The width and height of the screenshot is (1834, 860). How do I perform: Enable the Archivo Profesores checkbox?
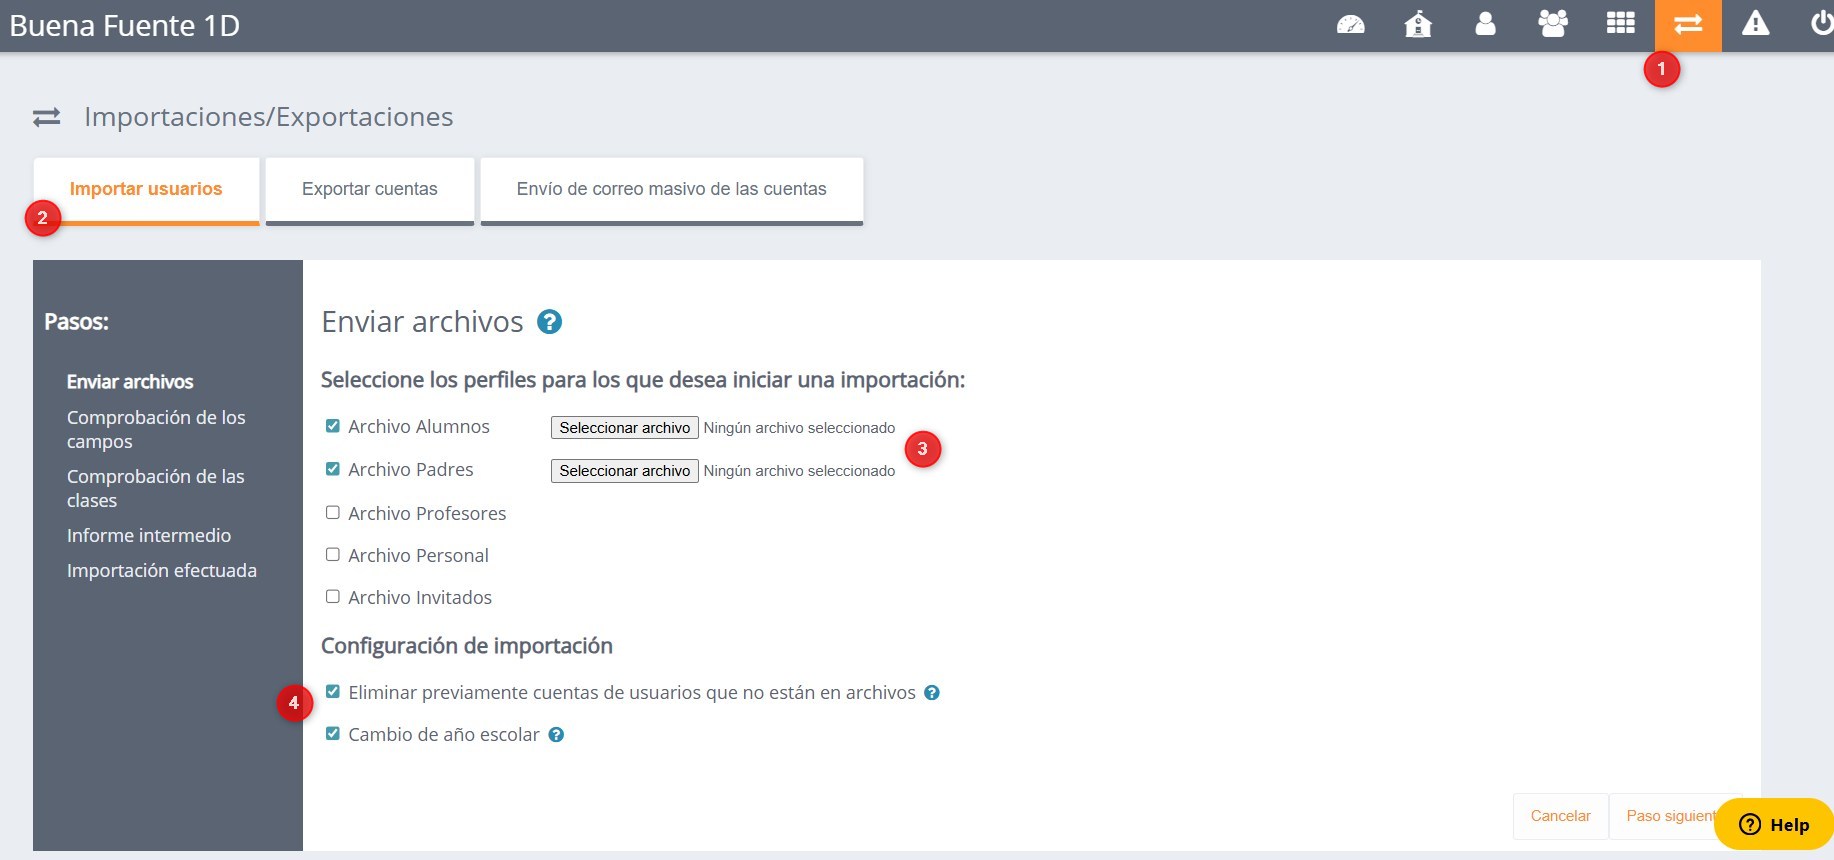tap(333, 513)
